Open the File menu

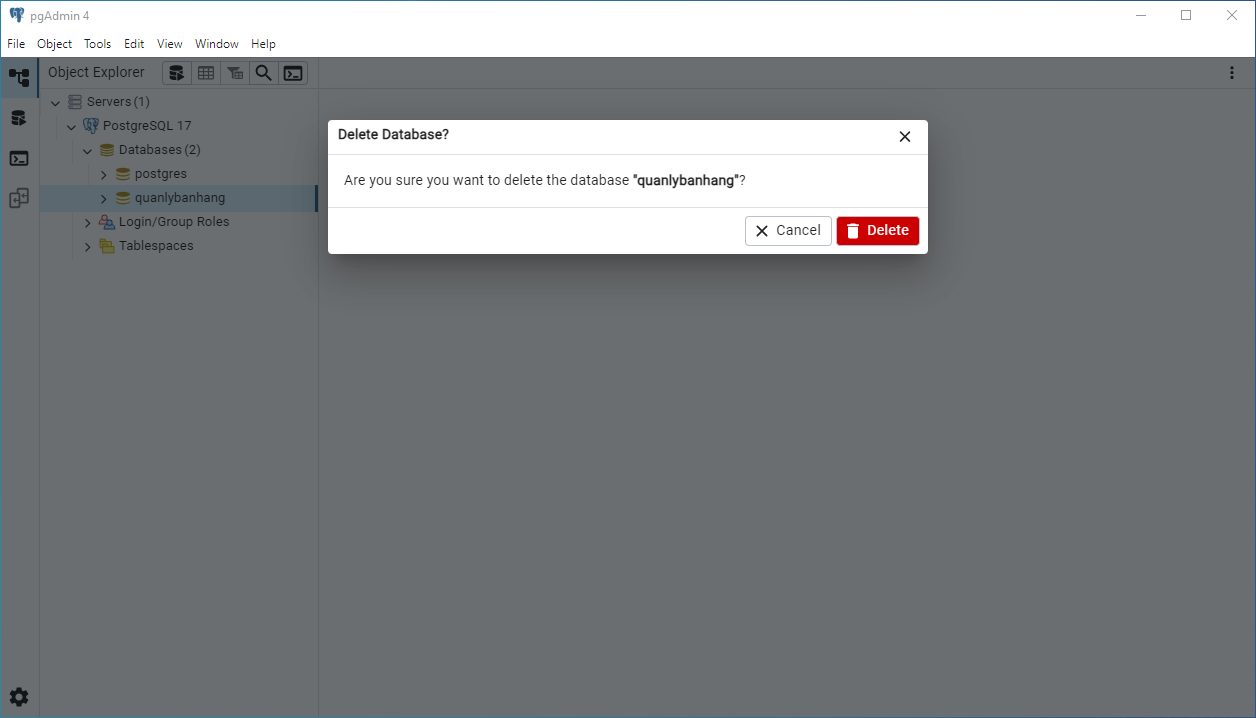(16, 44)
